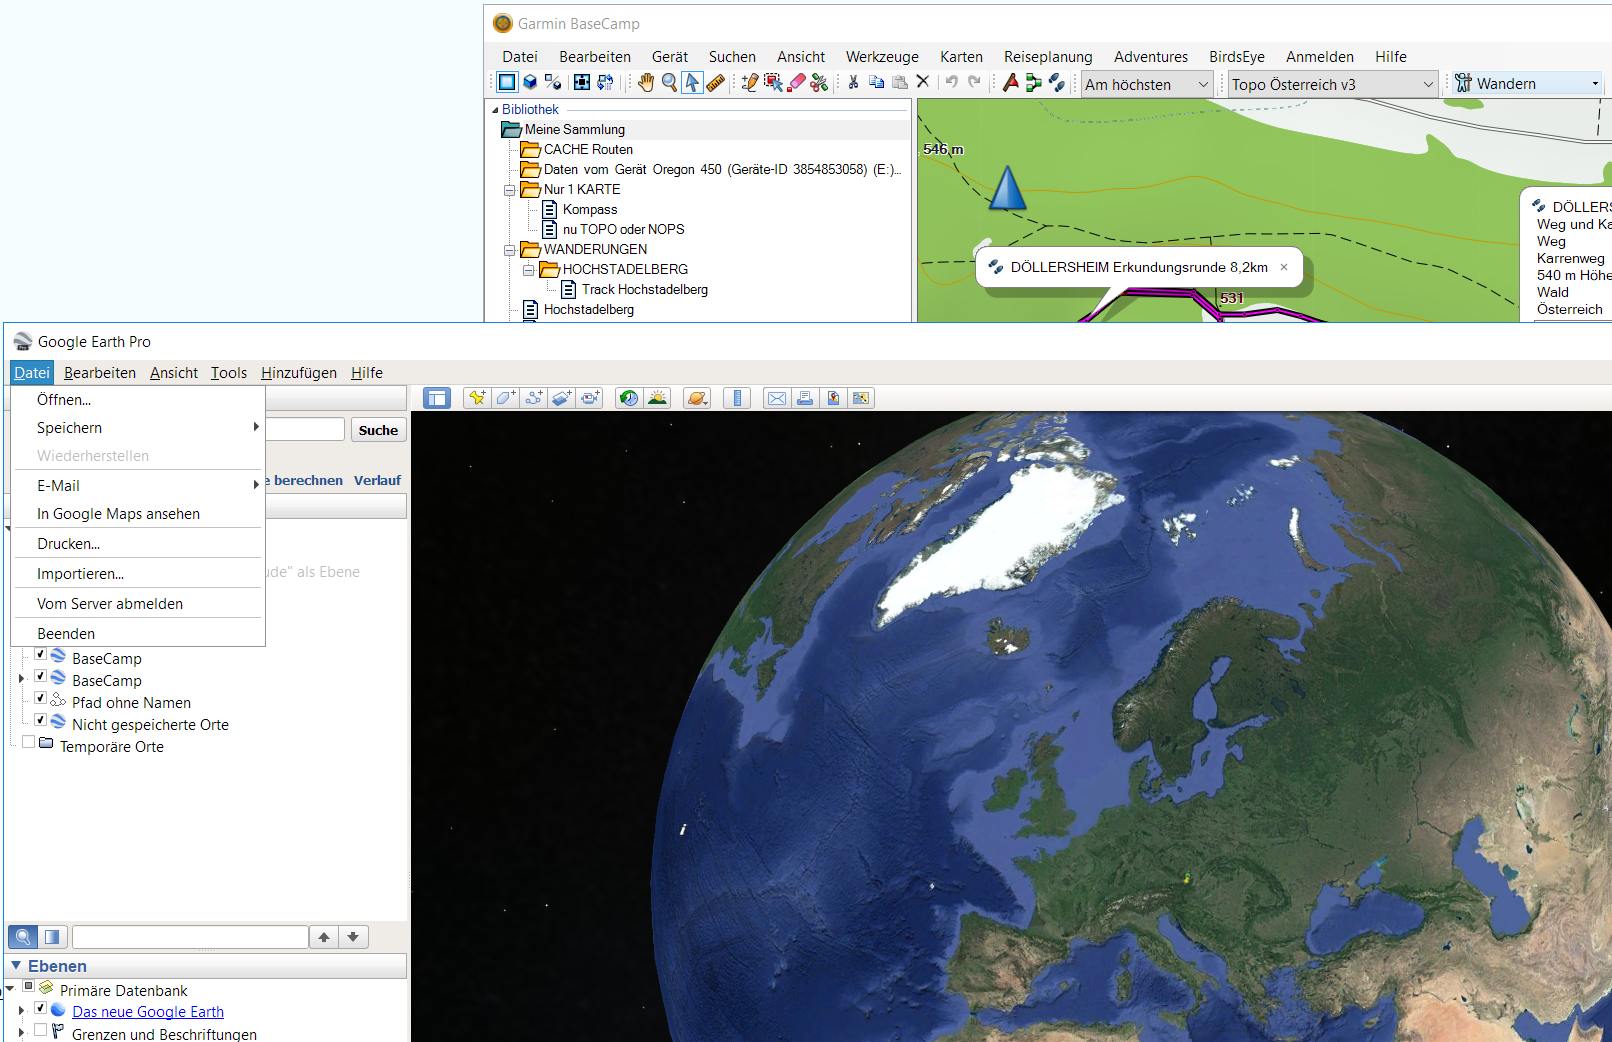Click the add polygon toolbar icon

pos(506,398)
